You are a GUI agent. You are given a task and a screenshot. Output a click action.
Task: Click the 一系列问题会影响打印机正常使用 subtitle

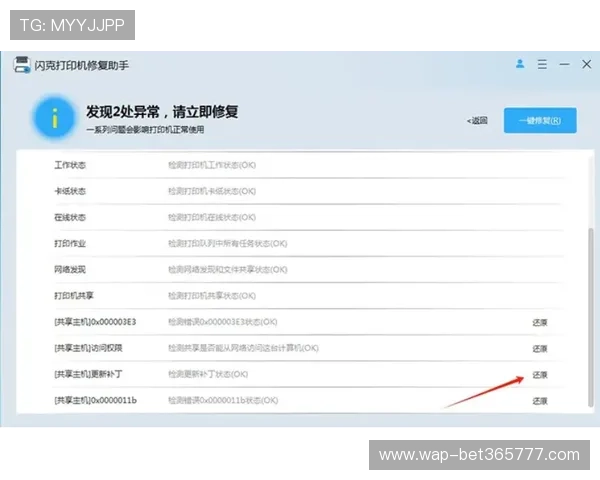pos(145,130)
